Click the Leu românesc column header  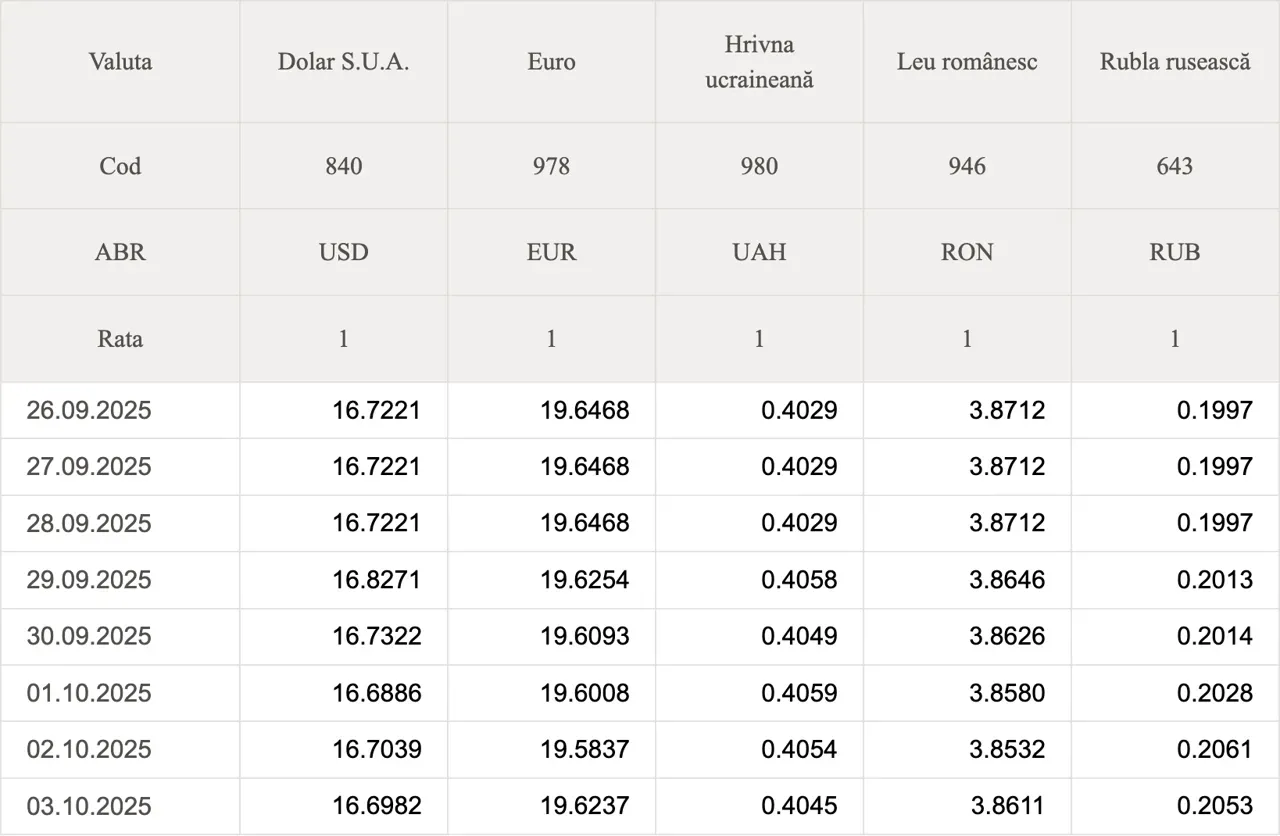pyautogui.click(x=967, y=62)
